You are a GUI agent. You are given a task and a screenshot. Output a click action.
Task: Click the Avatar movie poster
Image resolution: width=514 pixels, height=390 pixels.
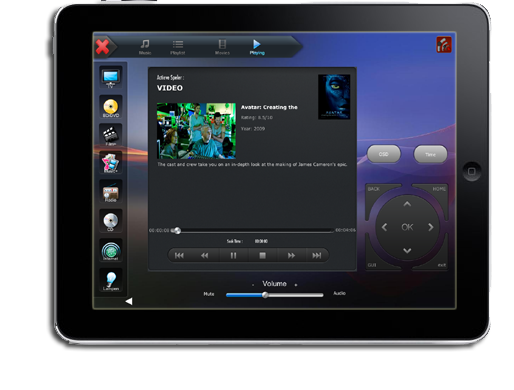point(334,97)
